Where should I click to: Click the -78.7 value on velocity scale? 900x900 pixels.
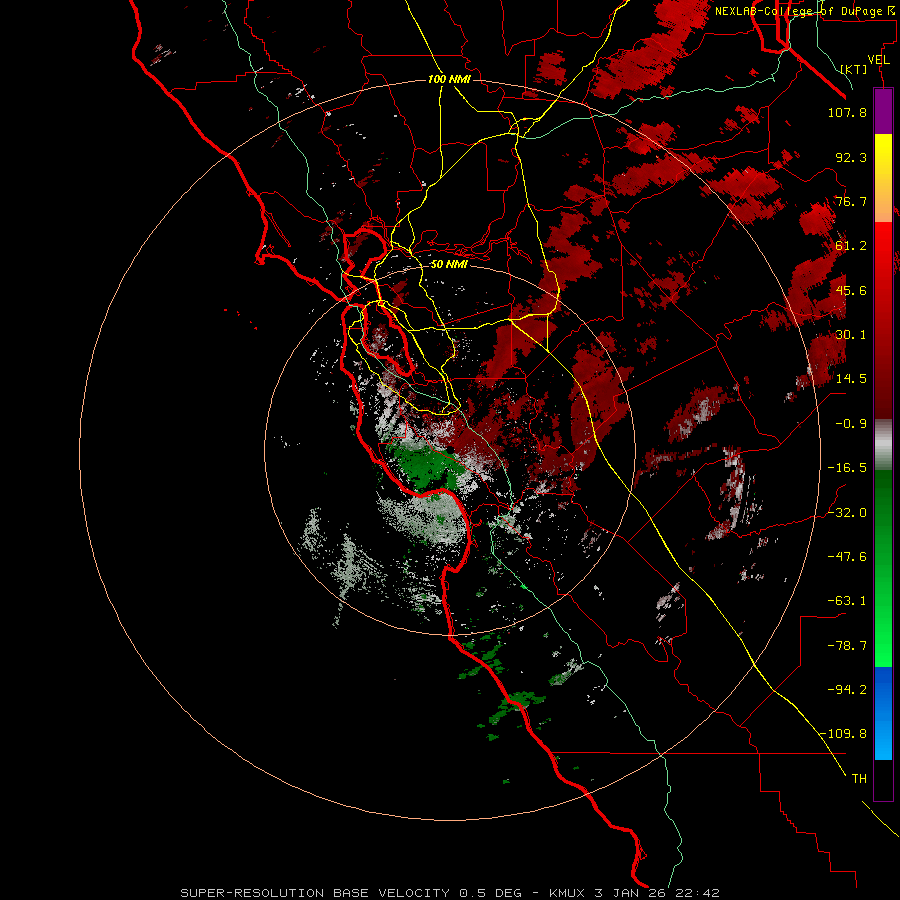[847, 646]
